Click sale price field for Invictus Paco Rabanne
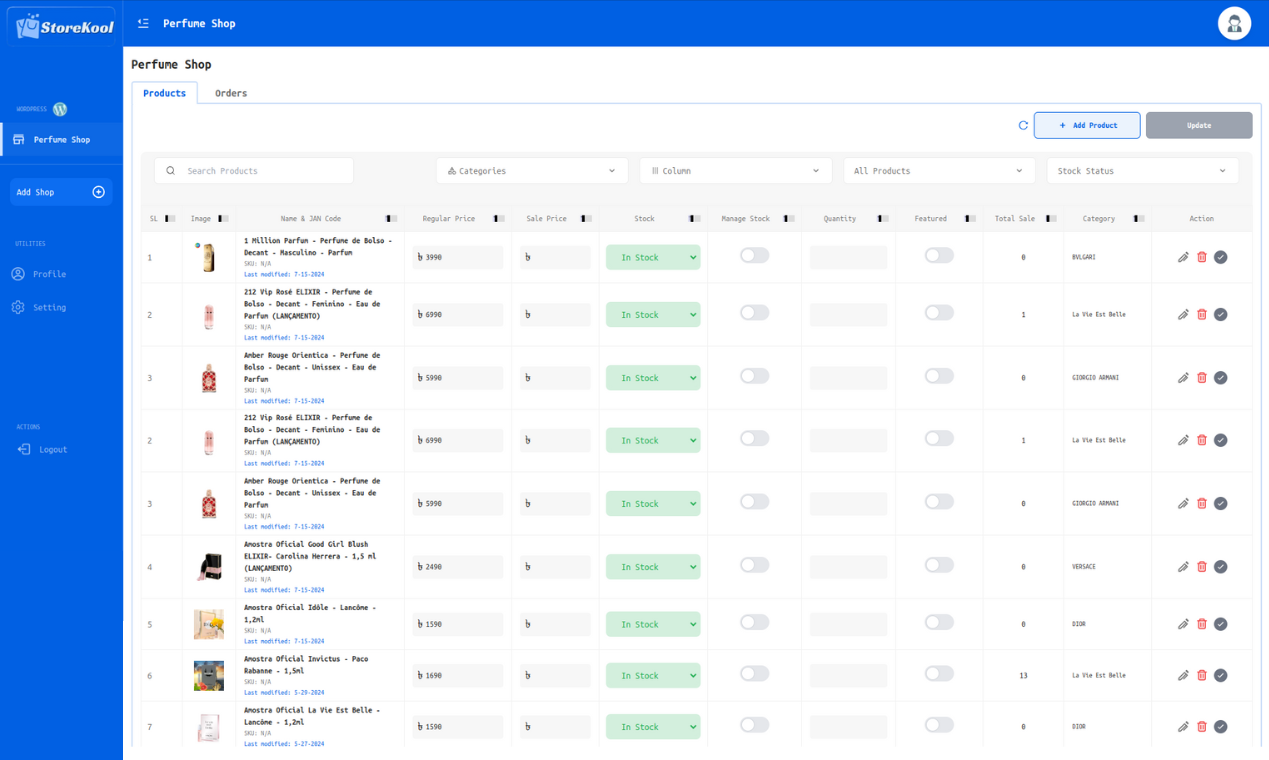This screenshot has height=760, width=1269. (x=555, y=675)
